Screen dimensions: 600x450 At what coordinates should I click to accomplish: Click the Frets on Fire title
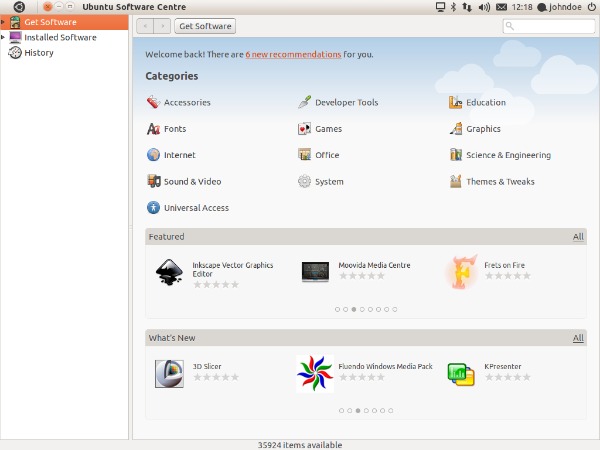click(504, 265)
